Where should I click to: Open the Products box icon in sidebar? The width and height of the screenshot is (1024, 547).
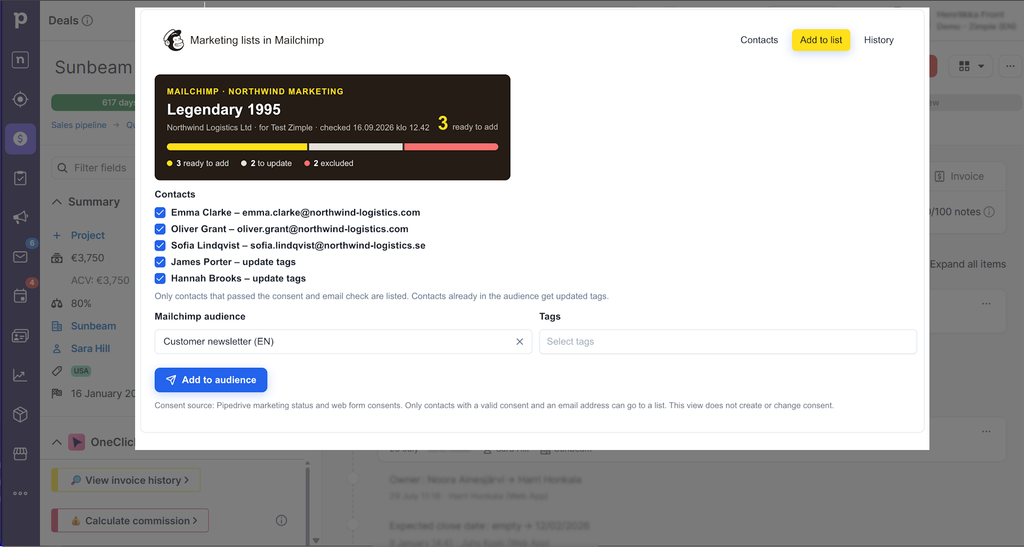(x=20, y=414)
